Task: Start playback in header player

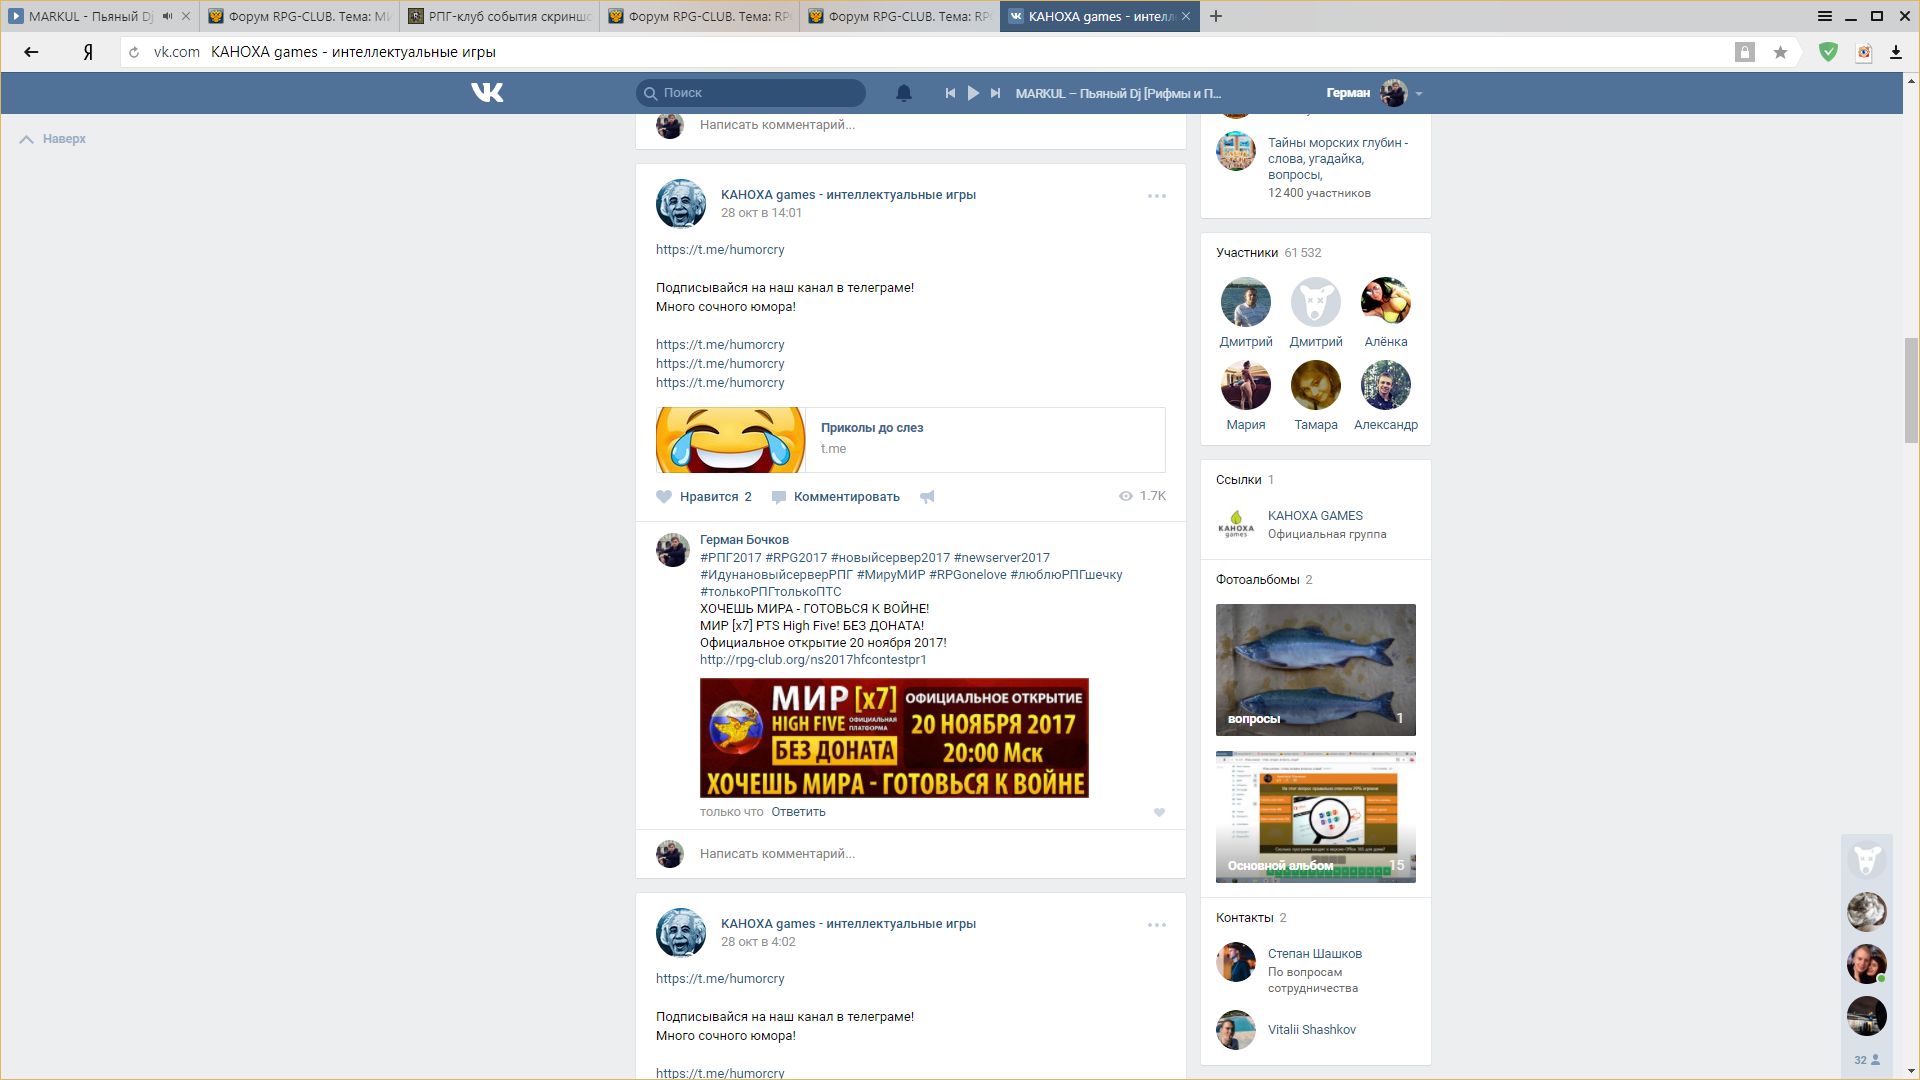Action: tap(973, 93)
